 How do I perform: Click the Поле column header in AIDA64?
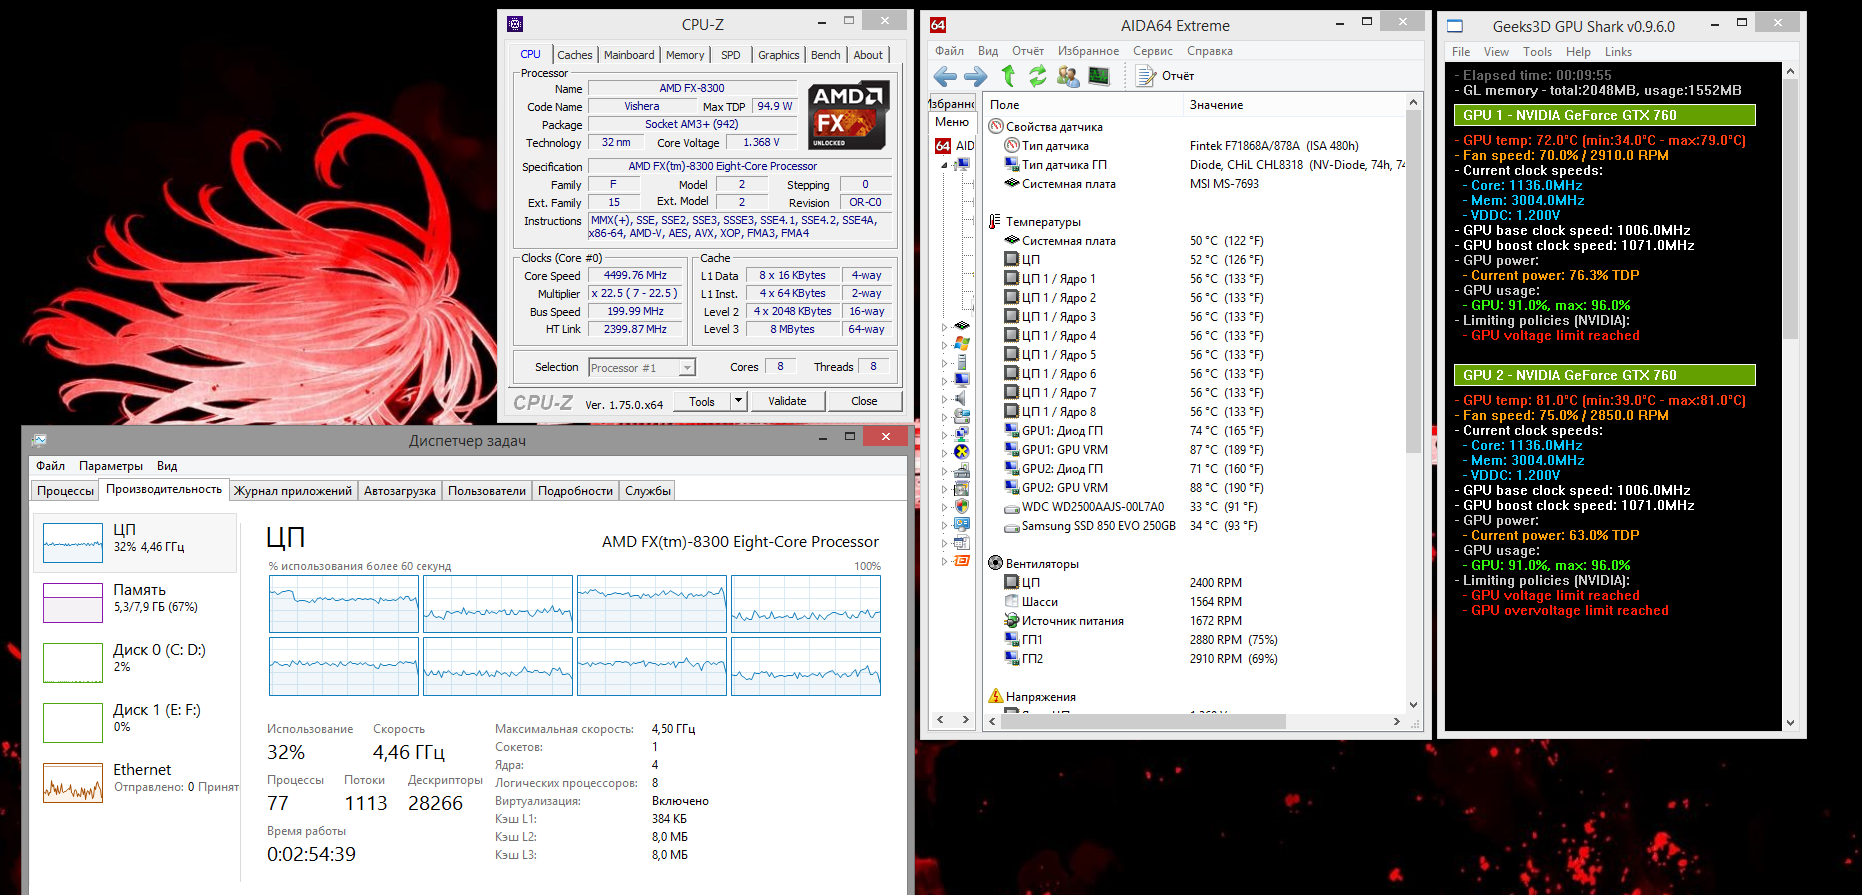coord(1084,105)
